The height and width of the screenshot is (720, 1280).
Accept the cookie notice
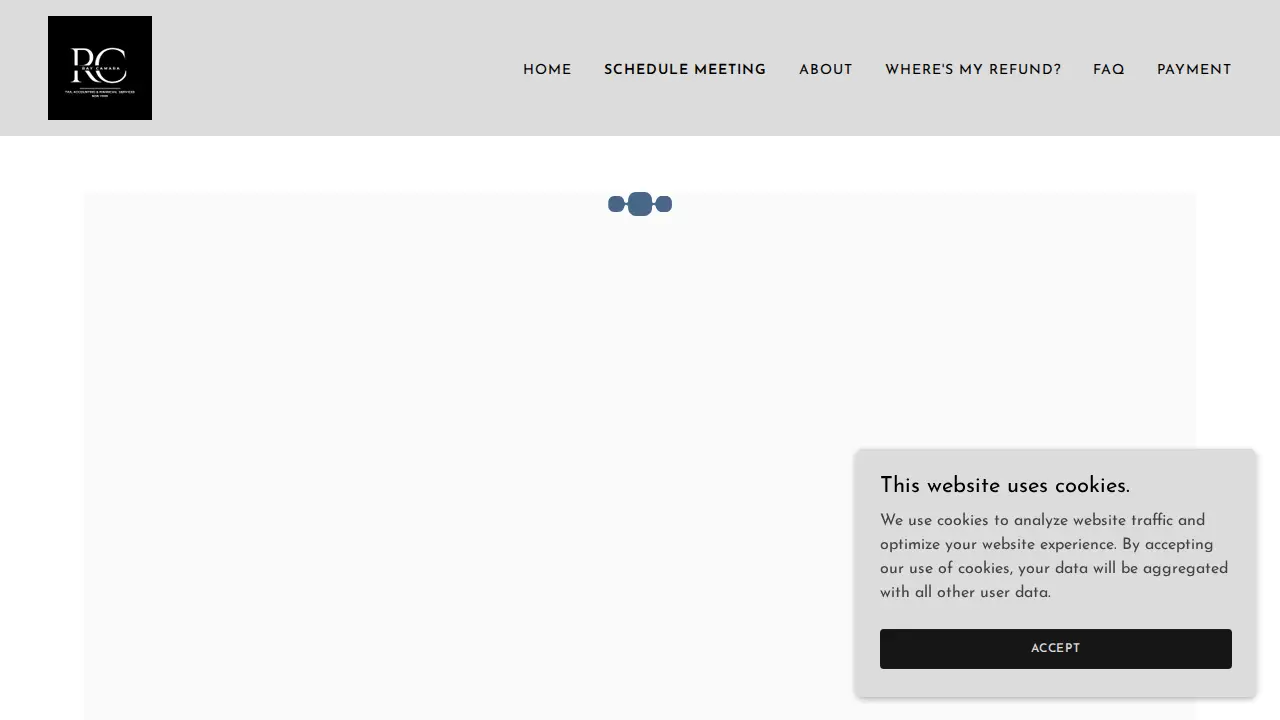tap(1056, 649)
